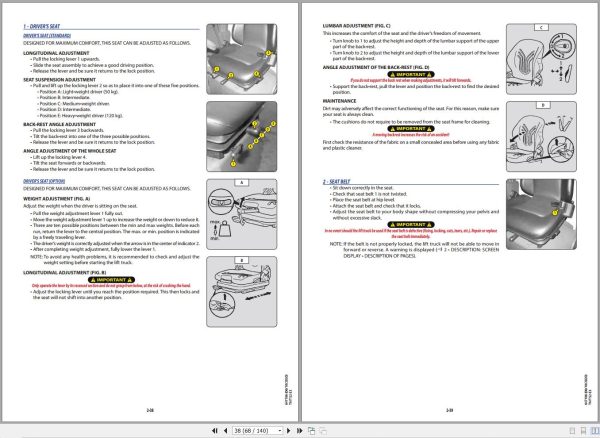The image size is (600, 438).
Task: Click the 'SEAT SUSPENSION ADJUSTMENT' heading
Action: [x=59, y=80]
